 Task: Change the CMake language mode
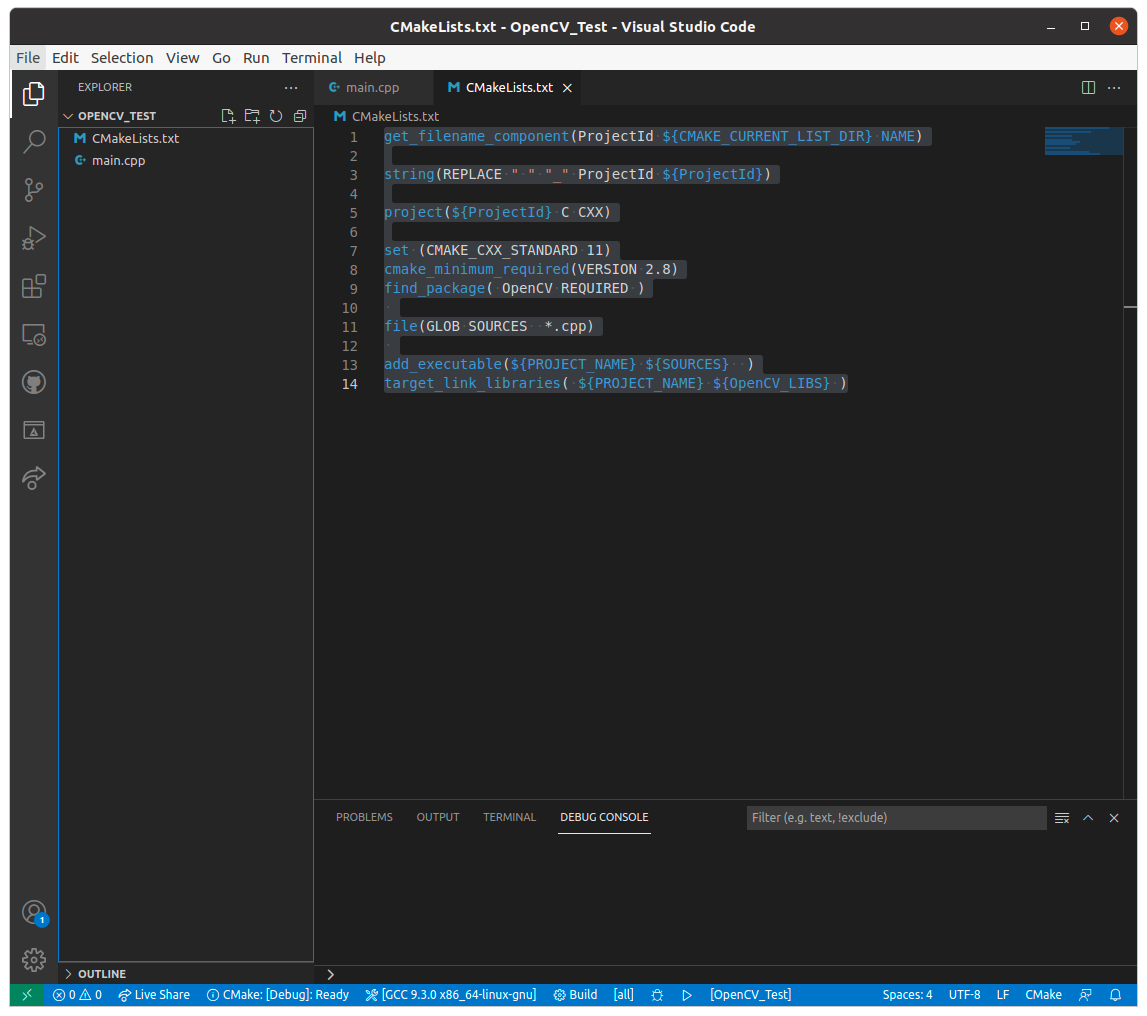click(x=1043, y=995)
